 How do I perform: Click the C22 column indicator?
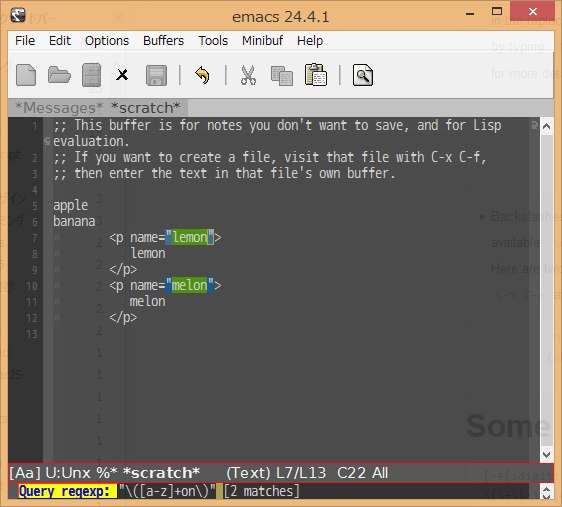click(x=351, y=473)
